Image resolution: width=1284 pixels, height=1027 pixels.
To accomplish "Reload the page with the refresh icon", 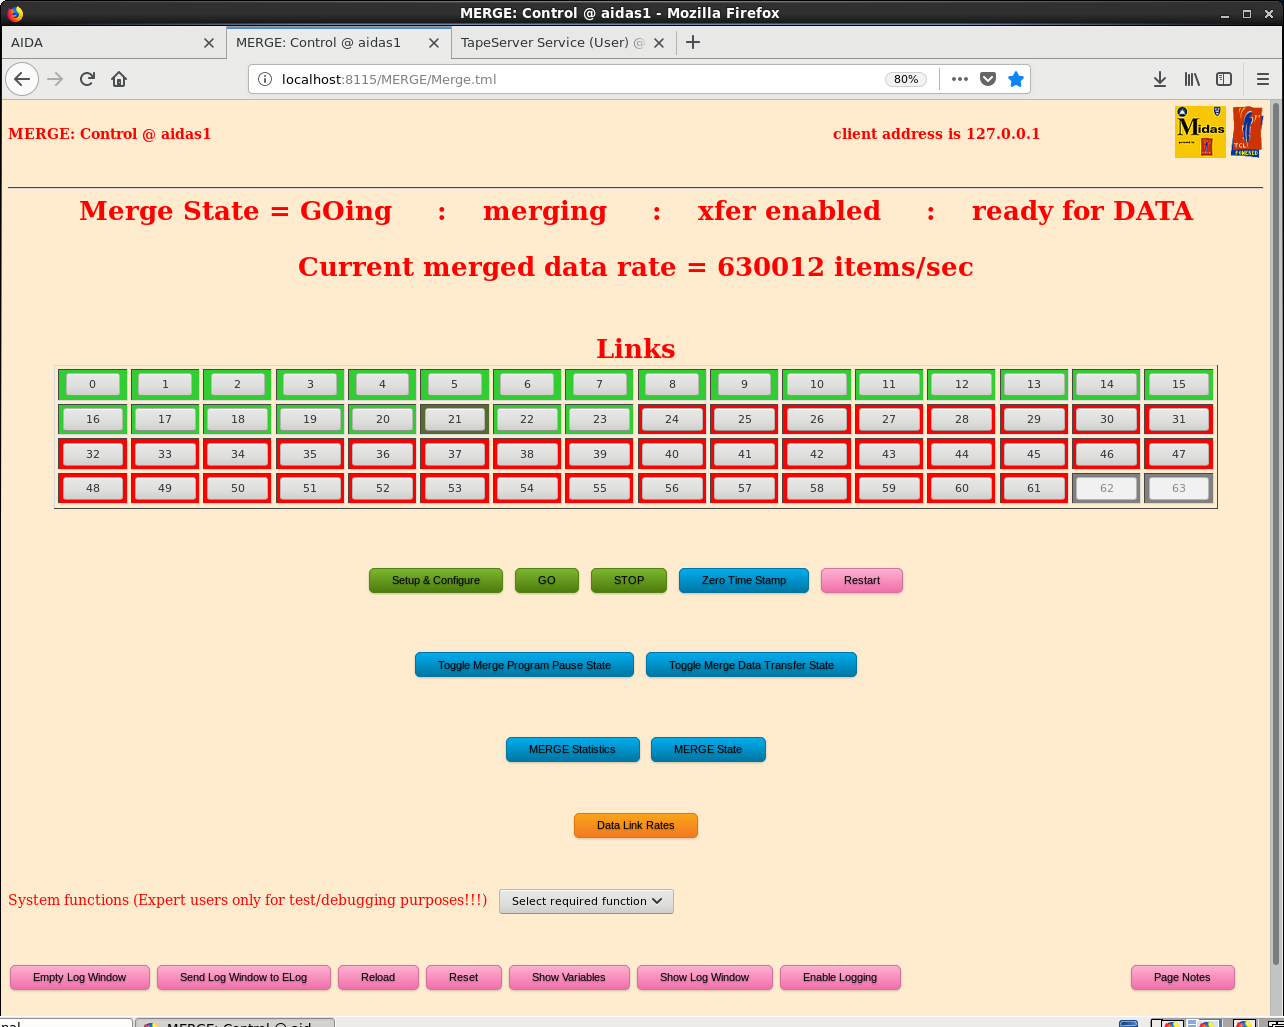I will (87, 79).
